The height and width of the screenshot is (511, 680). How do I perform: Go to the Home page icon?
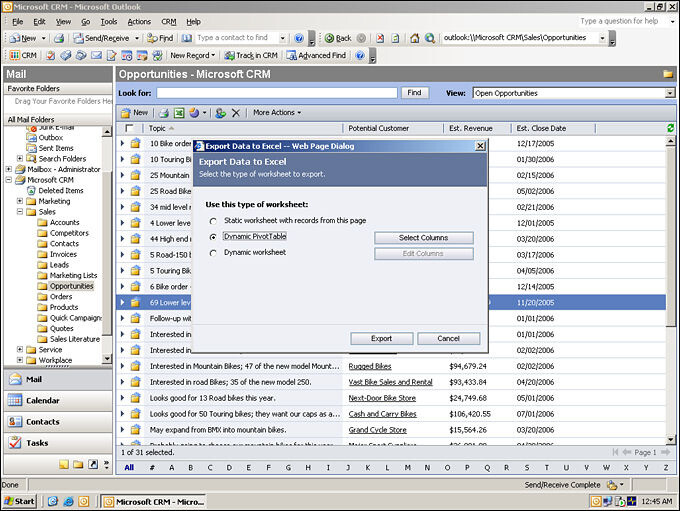pyautogui.click(x=415, y=38)
